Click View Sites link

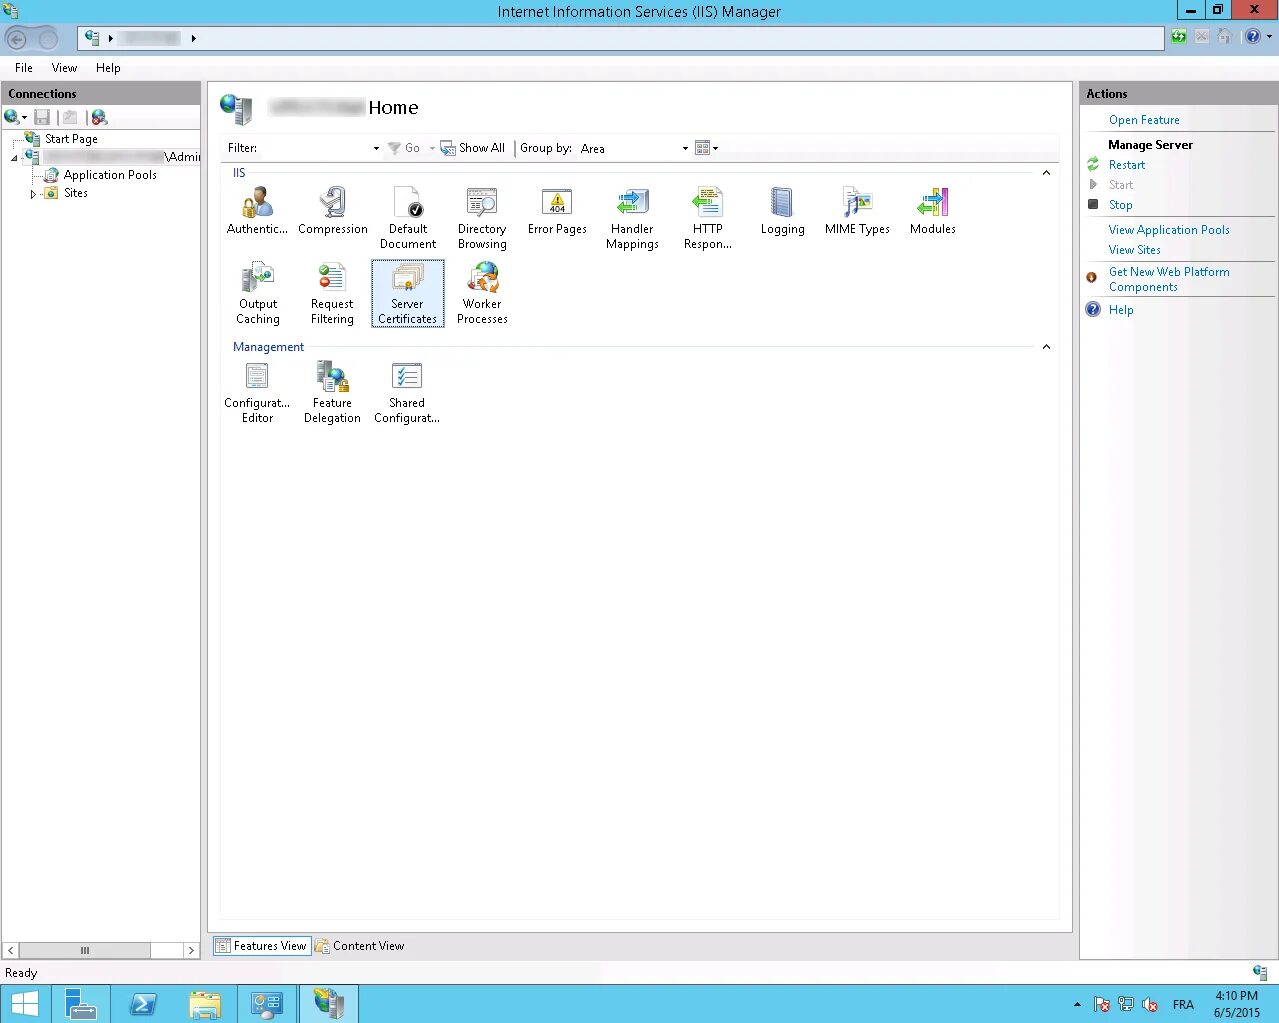(1134, 250)
